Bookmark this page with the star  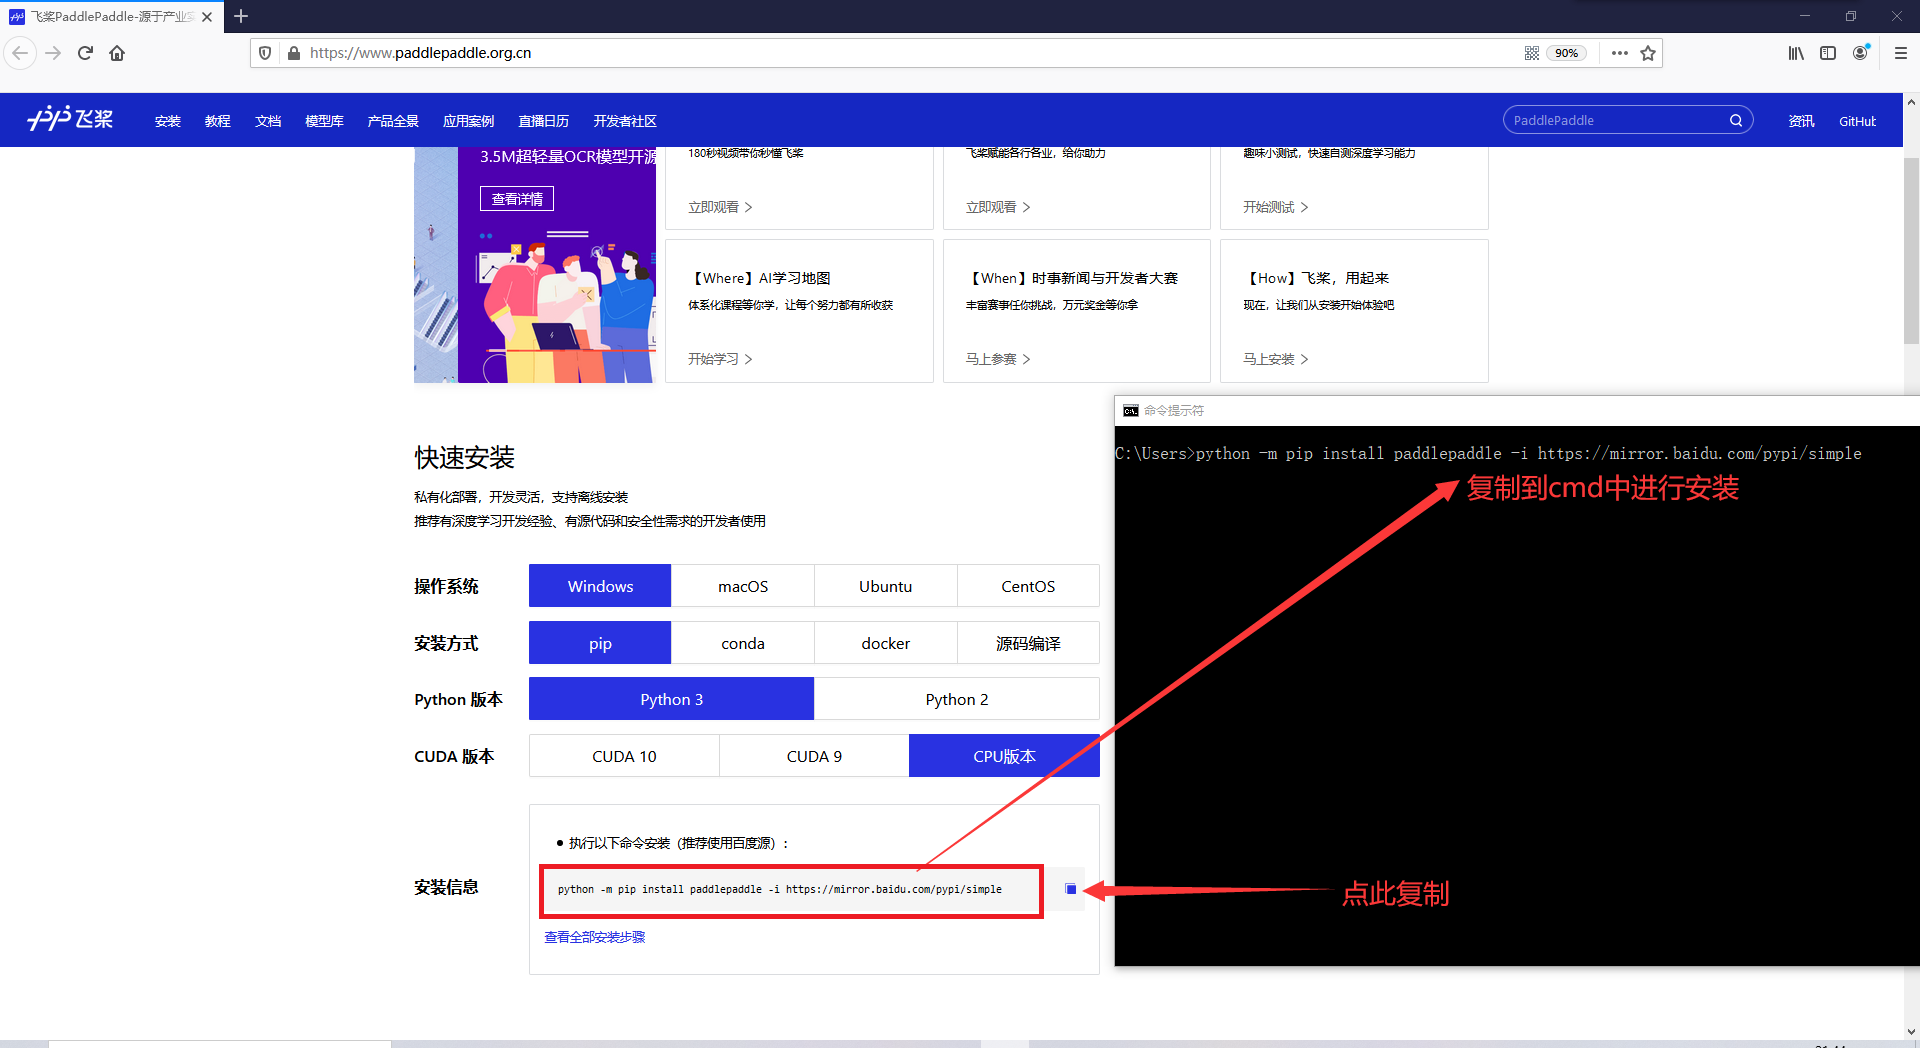click(1648, 53)
